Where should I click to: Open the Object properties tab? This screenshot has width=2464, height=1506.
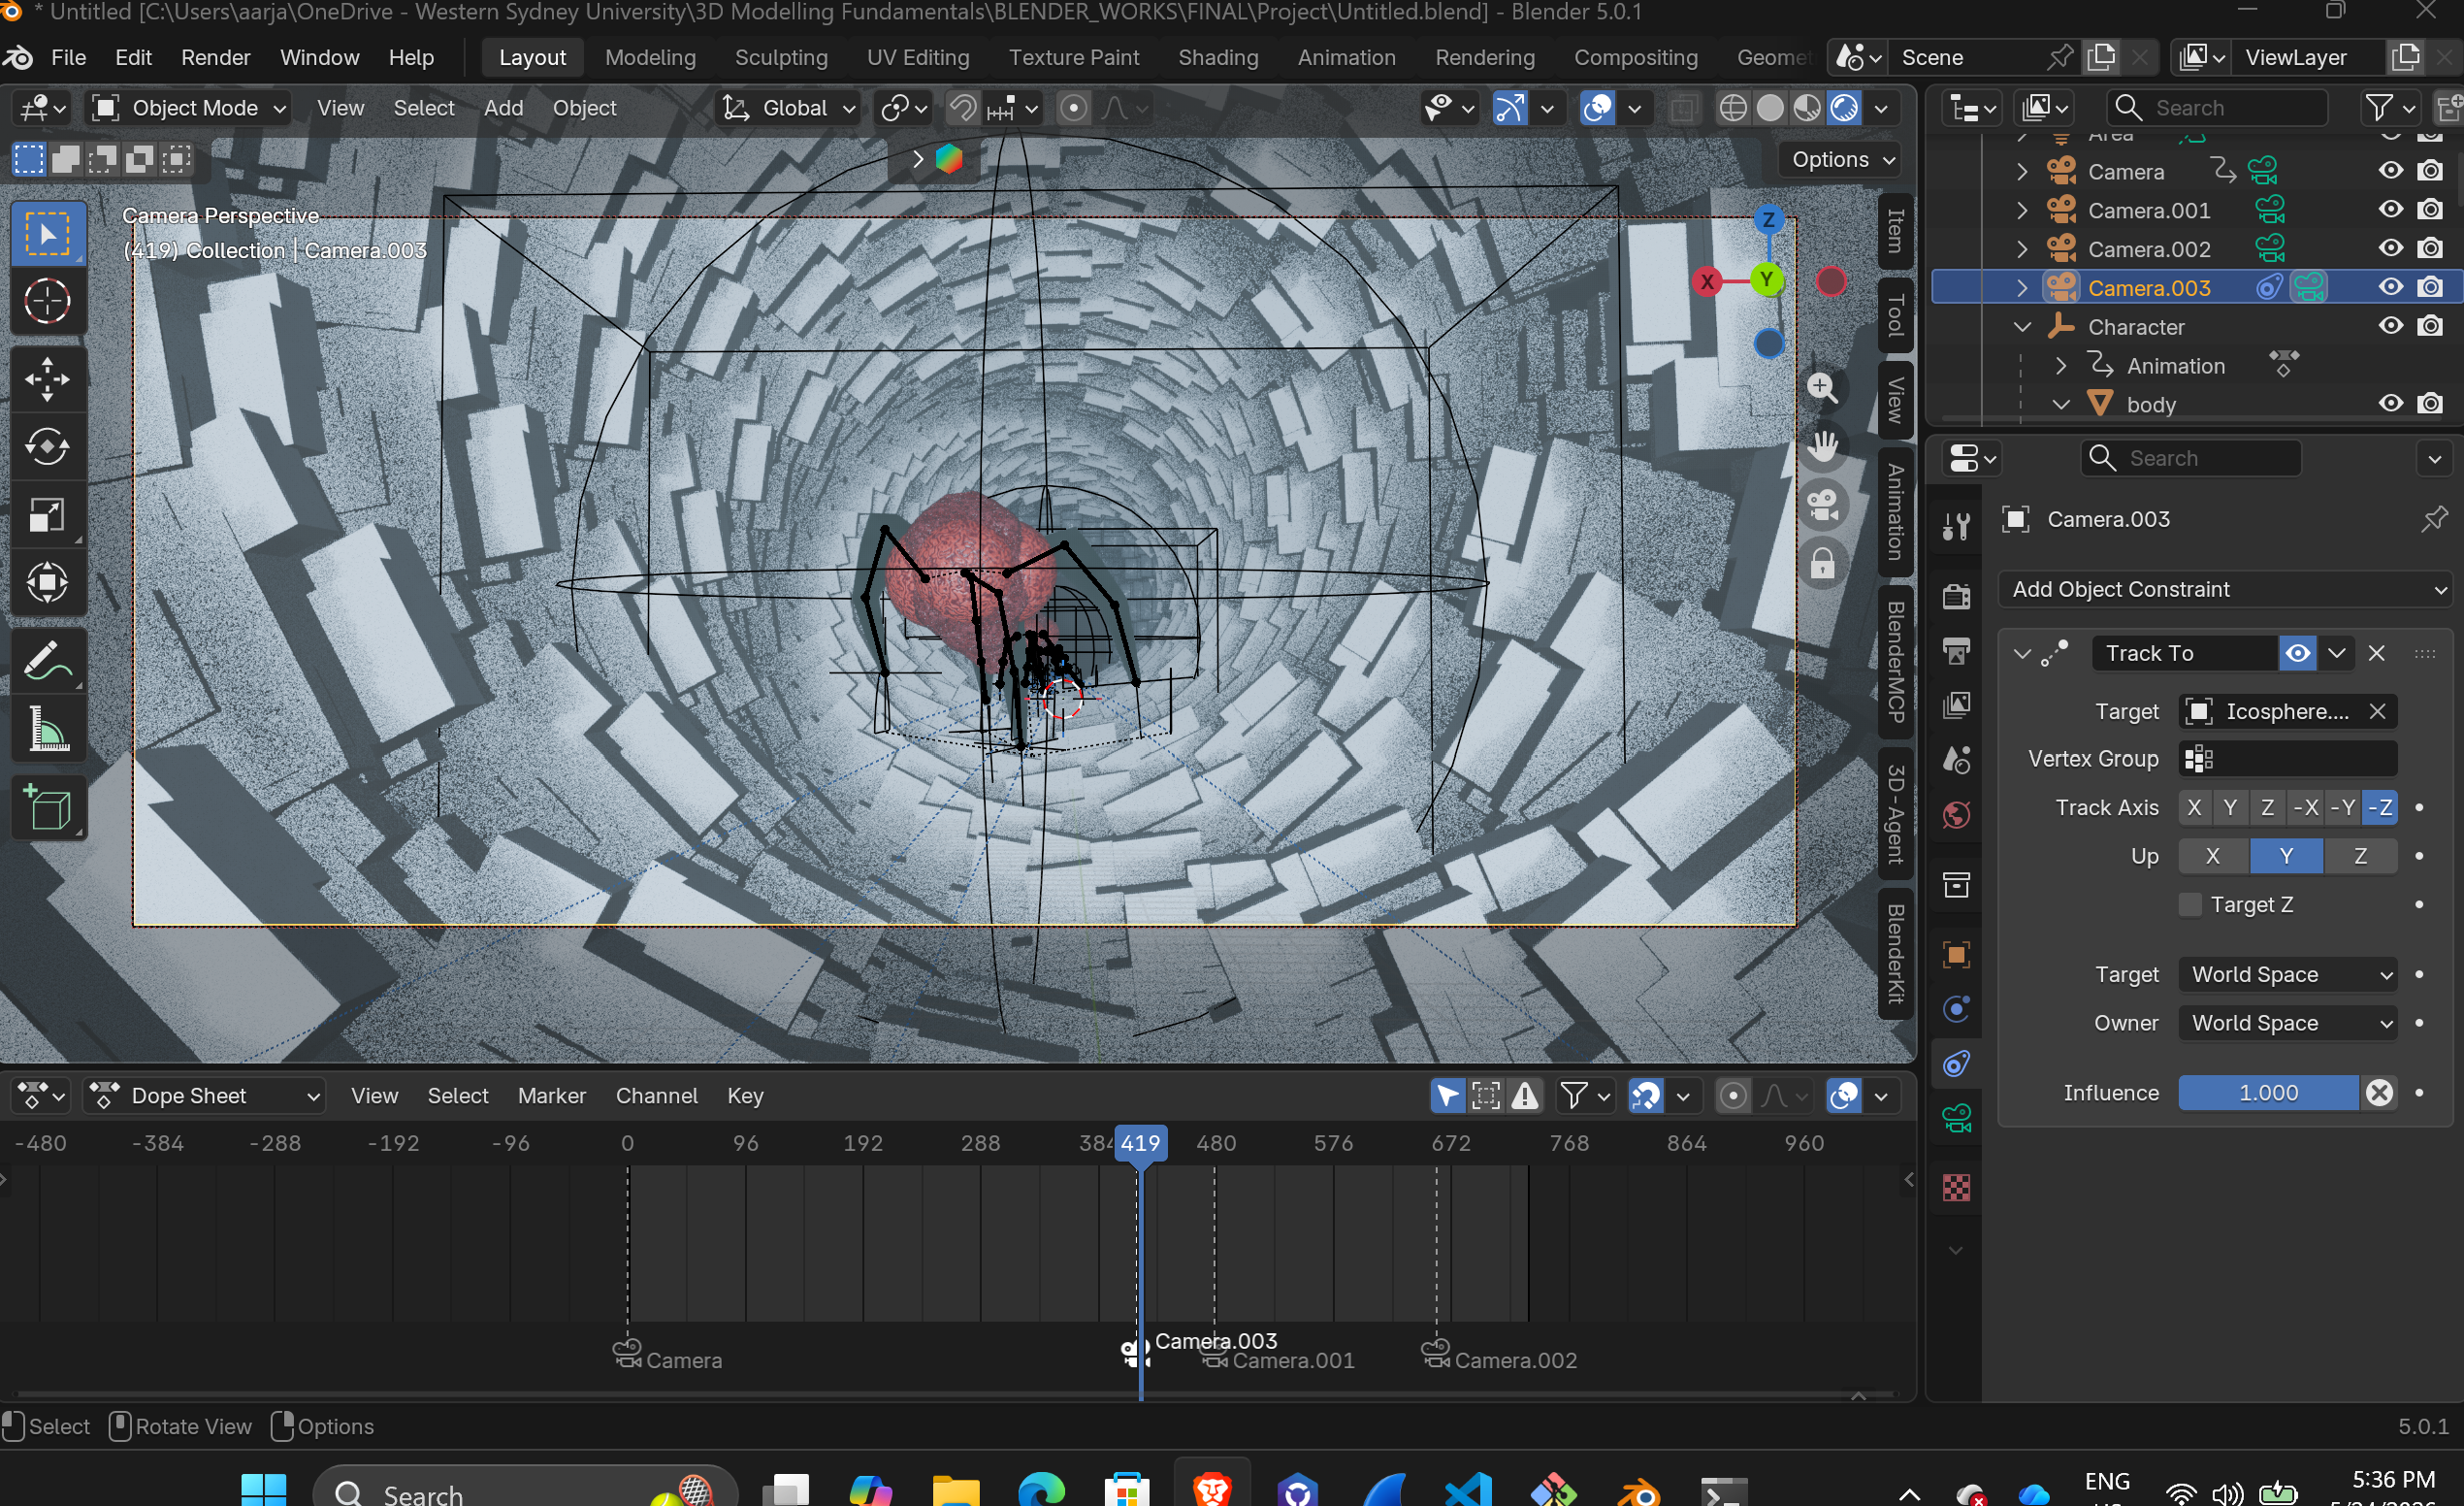tap(1956, 954)
